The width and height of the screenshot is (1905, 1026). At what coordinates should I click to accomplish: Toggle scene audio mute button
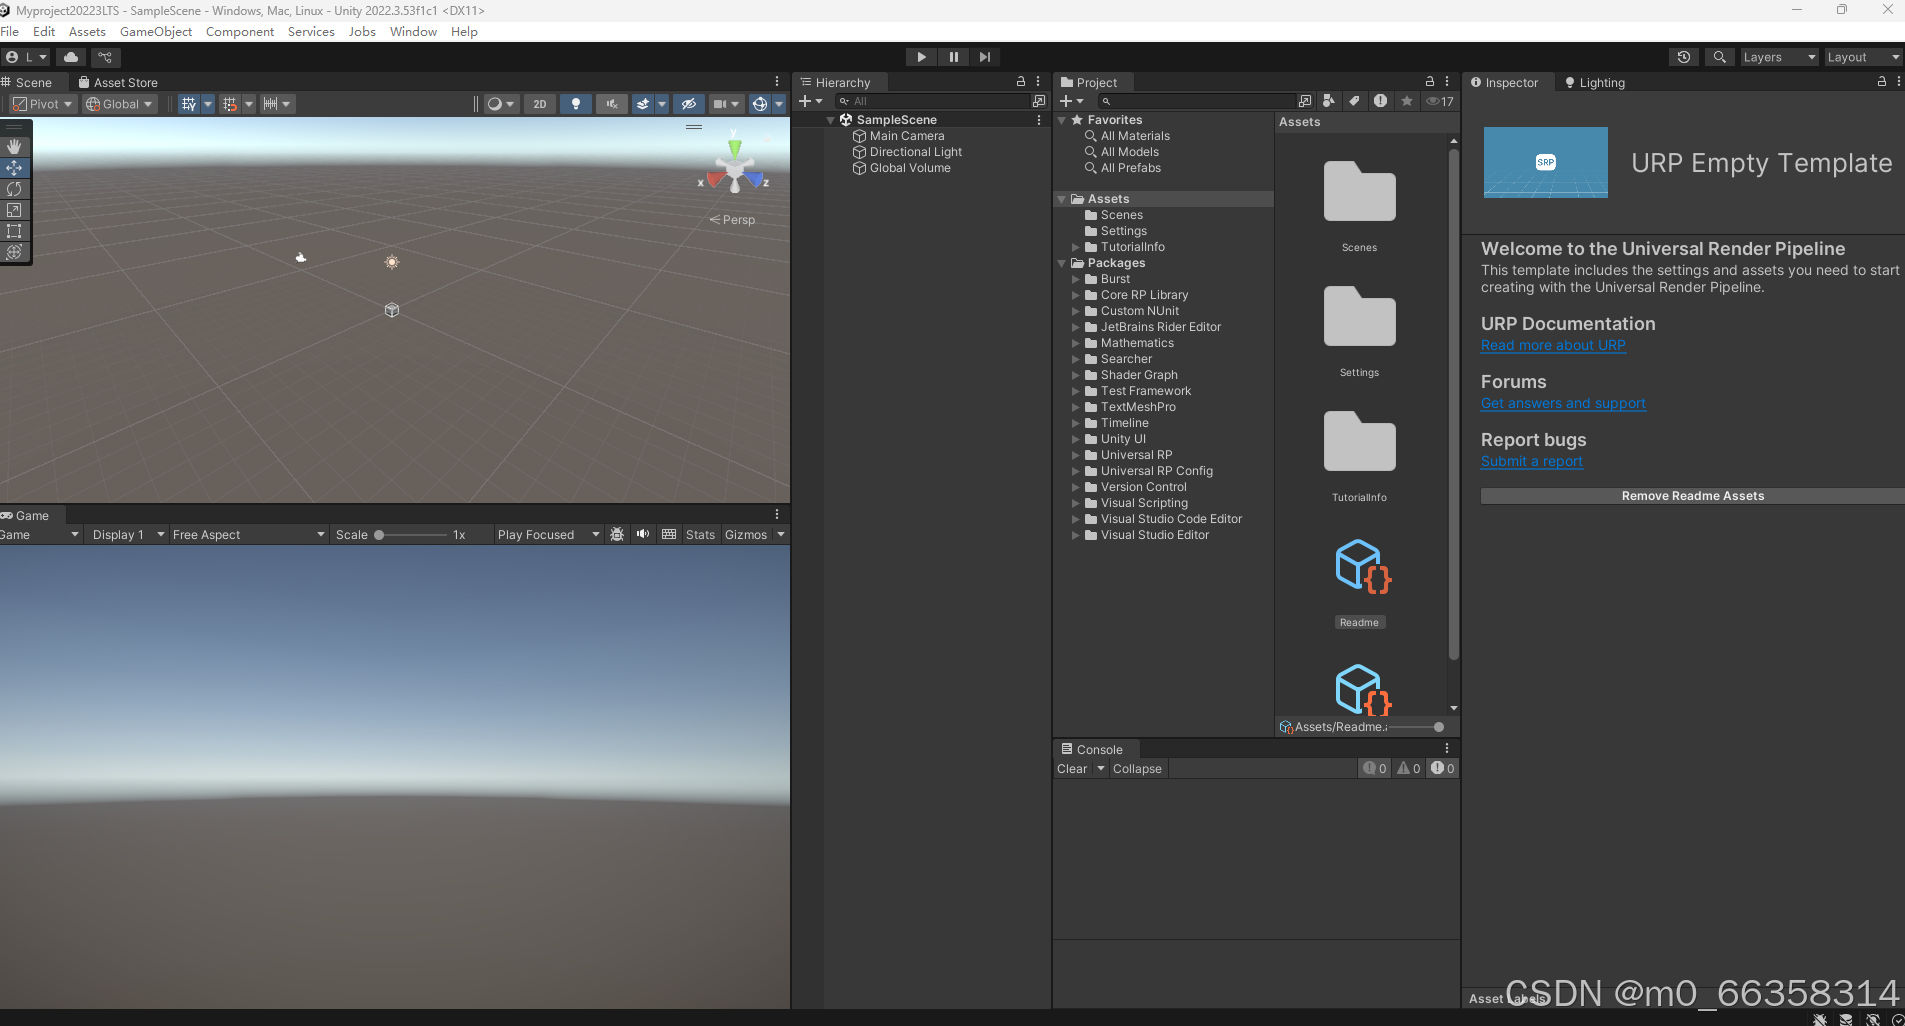click(x=611, y=104)
